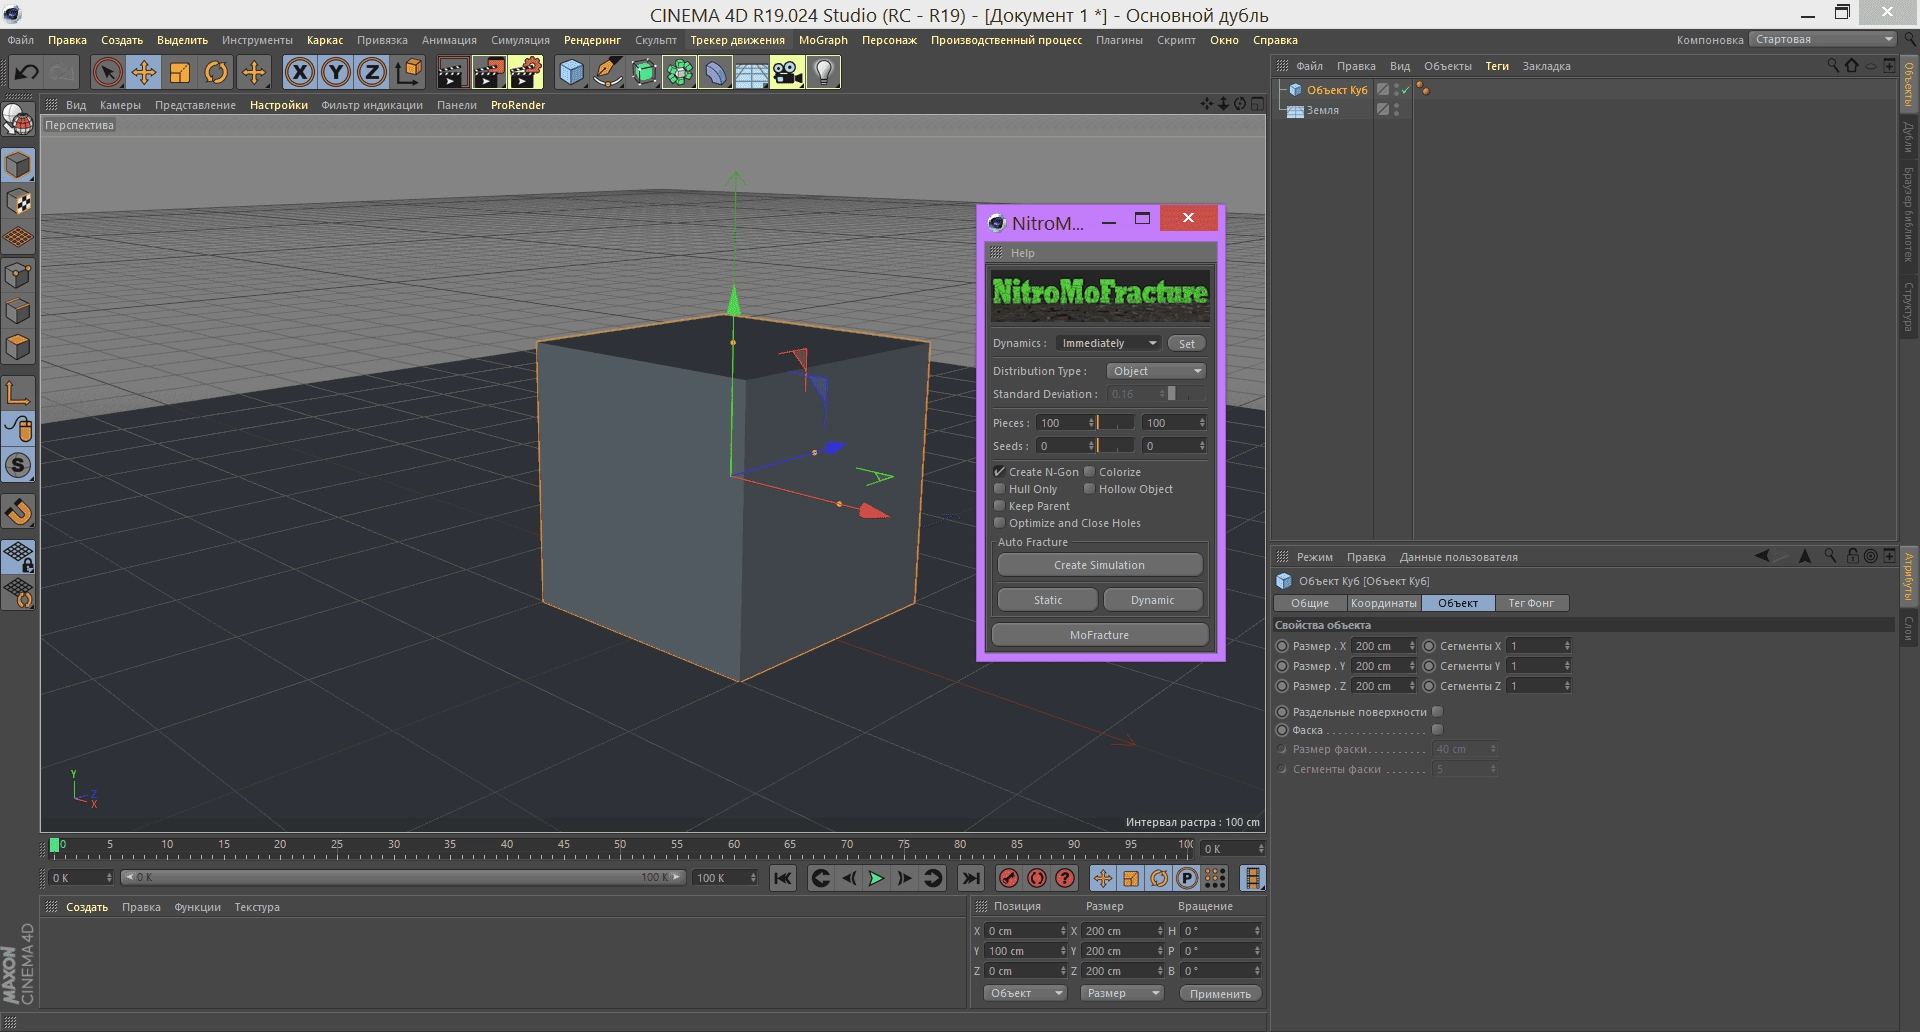Viewport: 1920px width, 1032px height.
Task: Click Create Simulation button
Action: pyautogui.click(x=1099, y=565)
